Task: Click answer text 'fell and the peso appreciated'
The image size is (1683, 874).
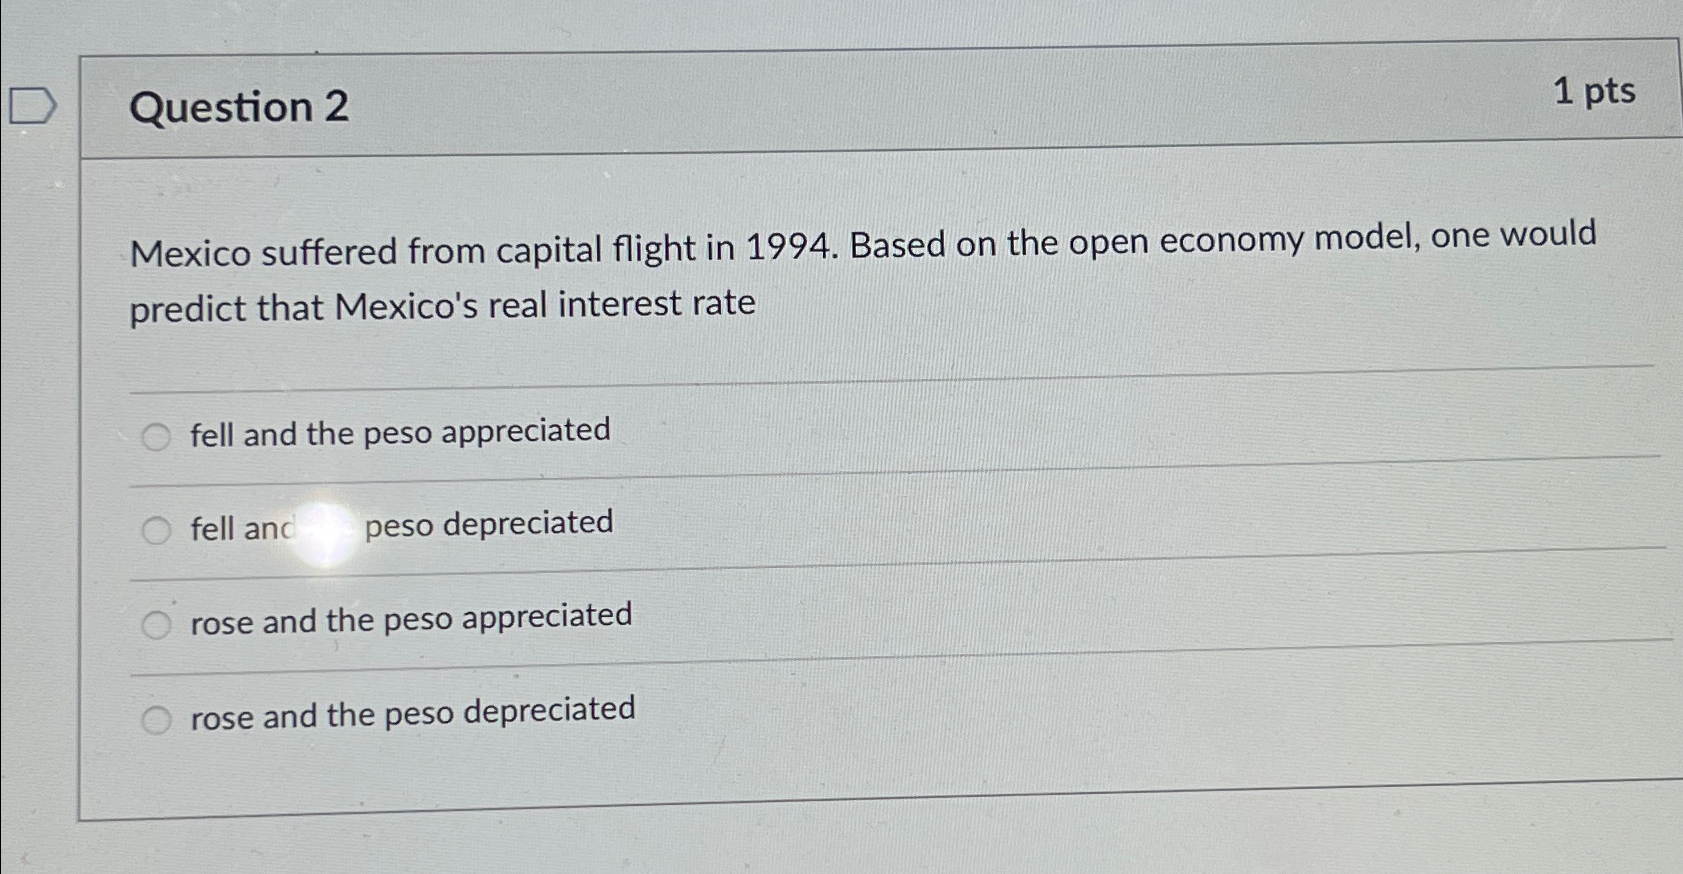Action: 398,433
